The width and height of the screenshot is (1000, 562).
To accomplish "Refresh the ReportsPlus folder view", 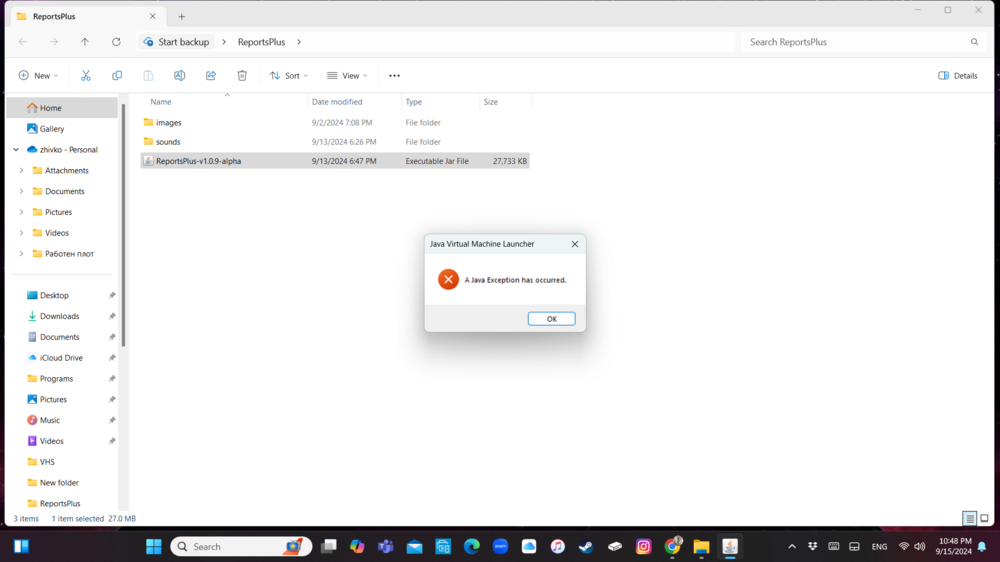I will coord(116,41).
